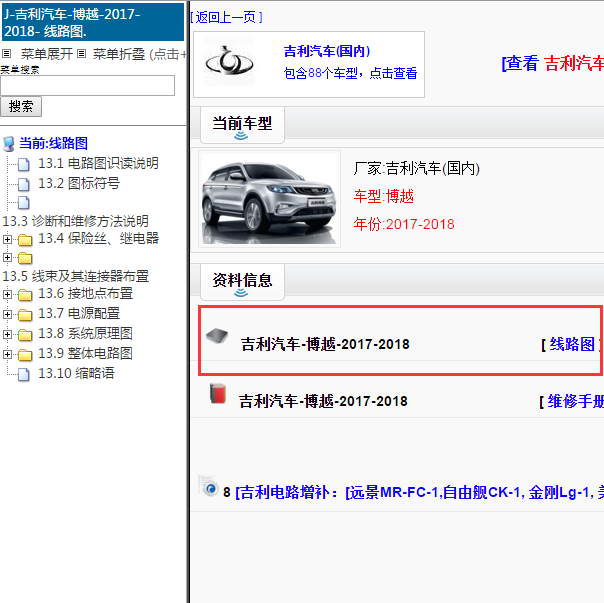
Task: Expand the 13.6 接地点布置 node
Action: 7,294
